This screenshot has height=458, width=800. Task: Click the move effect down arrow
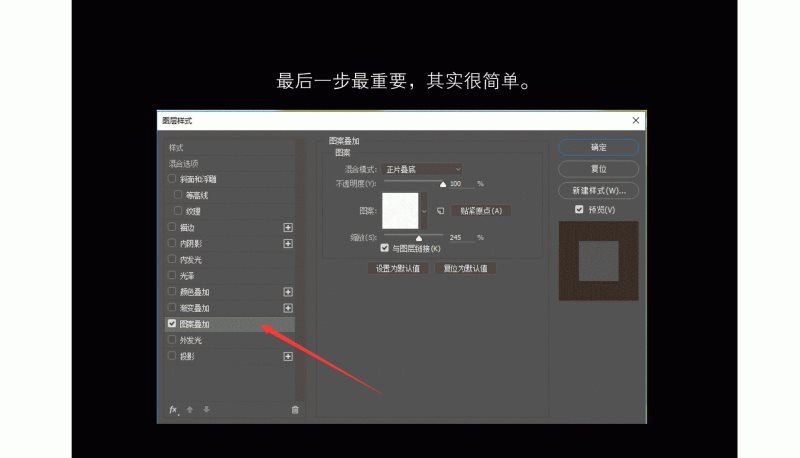click(x=206, y=410)
